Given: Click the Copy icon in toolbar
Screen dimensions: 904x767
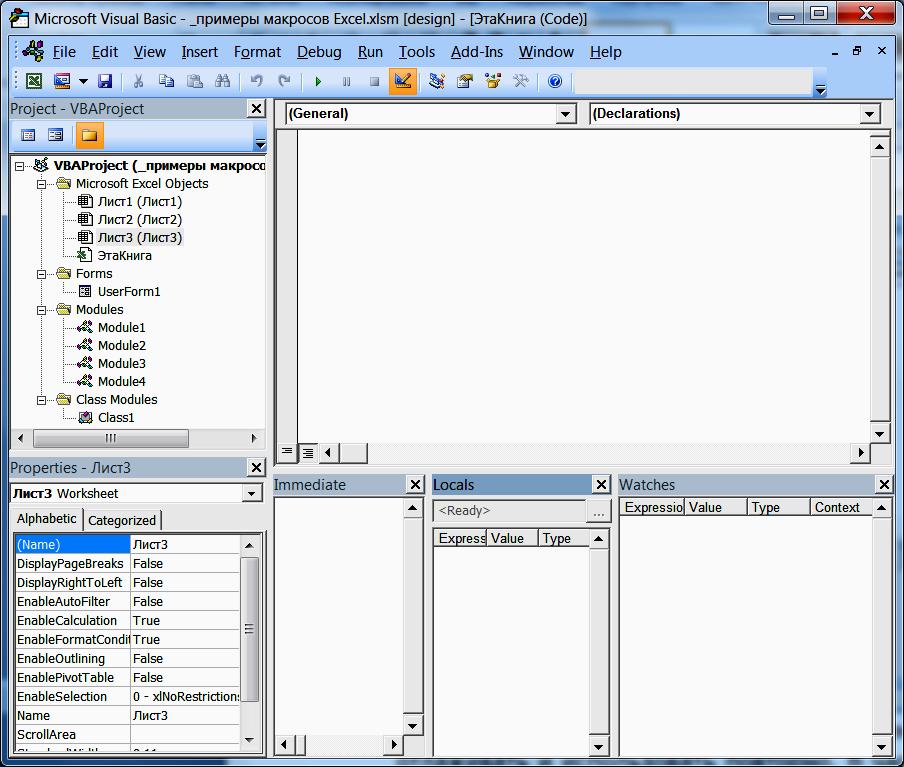Looking at the screenshot, I should pos(166,81).
